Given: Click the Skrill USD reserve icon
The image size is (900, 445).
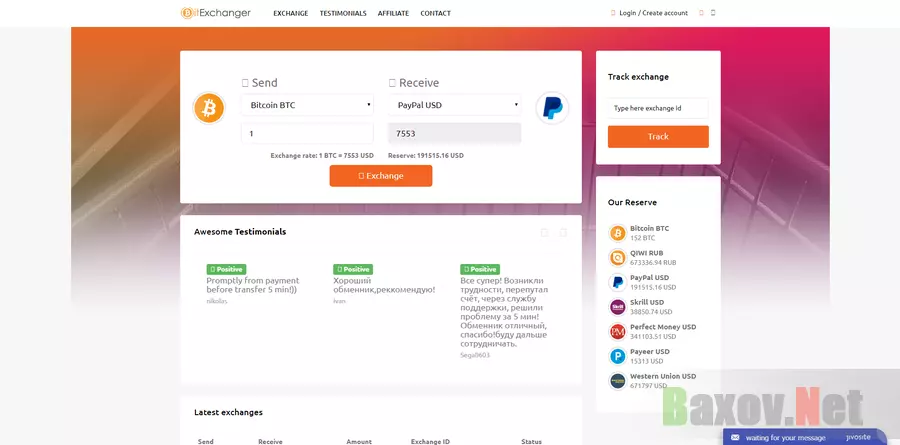Looking at the screenshot, I should [x=618, y=307].
